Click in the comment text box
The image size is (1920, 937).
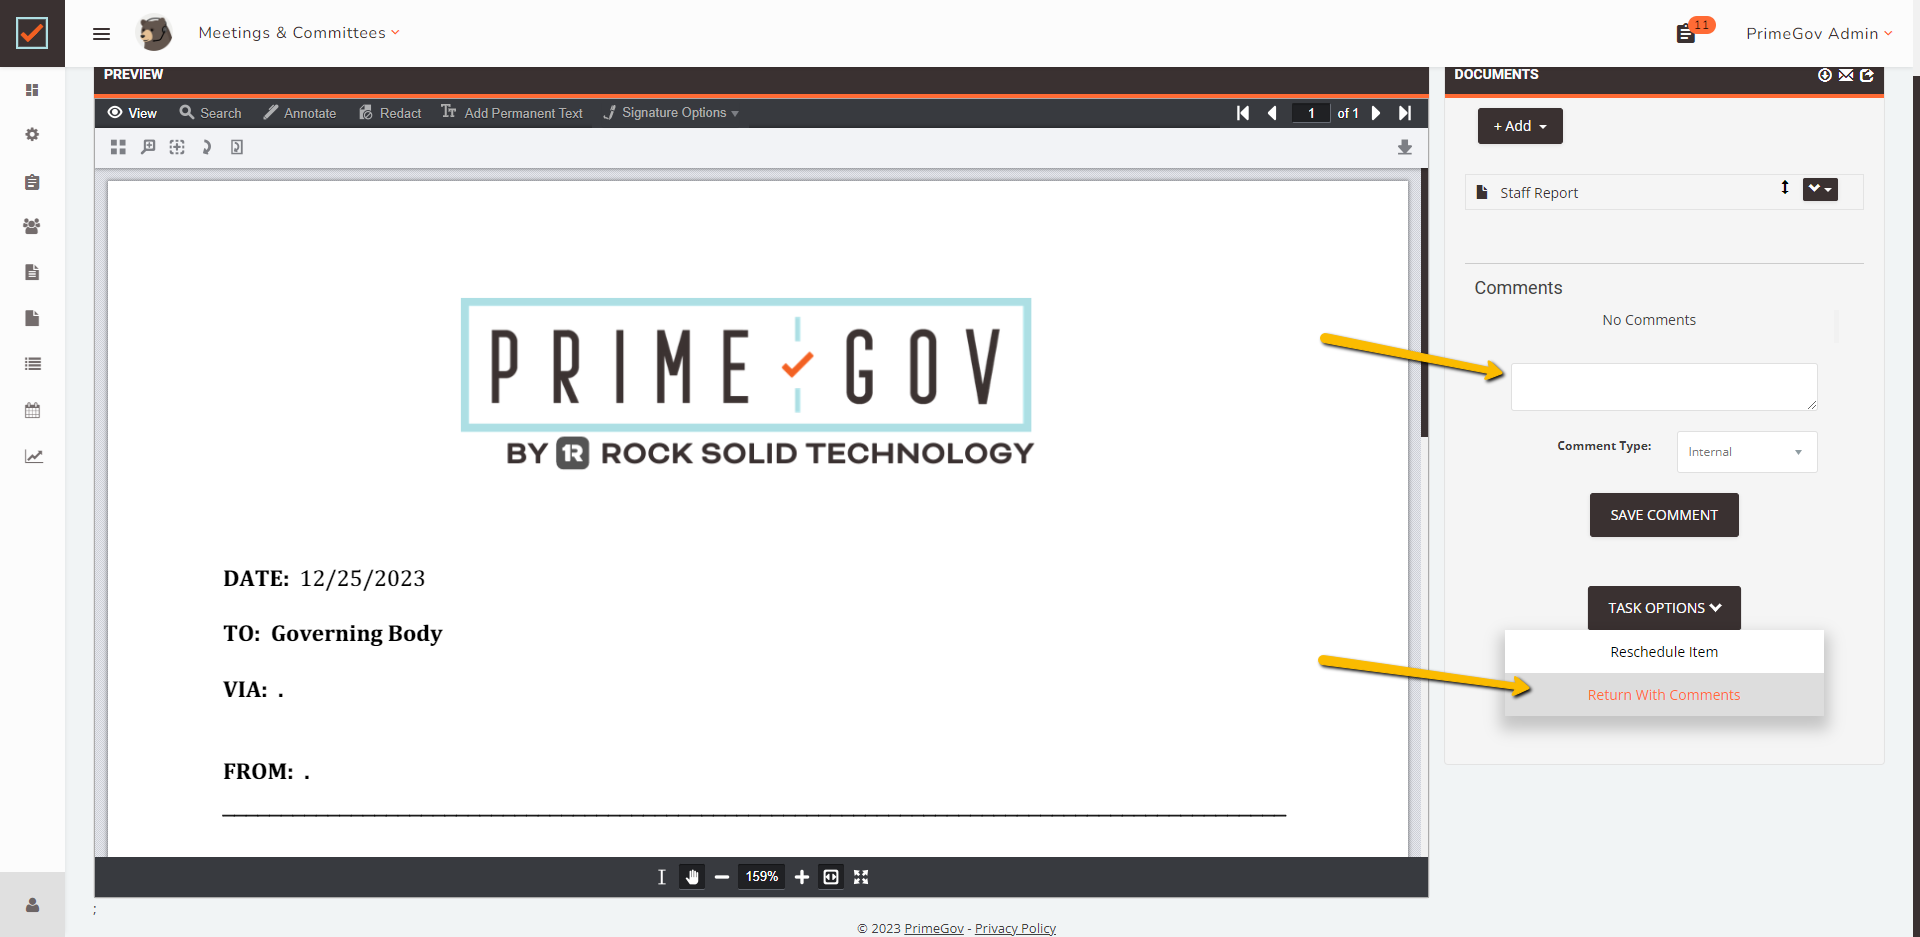point(1664,387)
